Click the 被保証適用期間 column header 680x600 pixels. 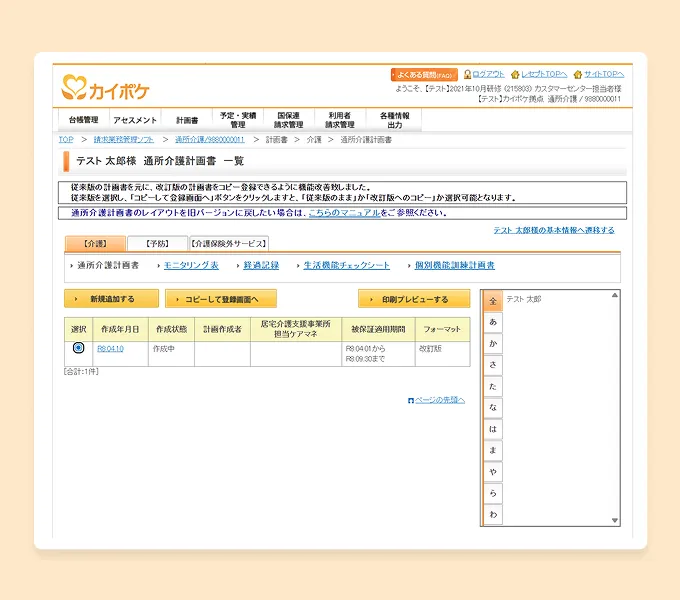click(x=378, y=329)
